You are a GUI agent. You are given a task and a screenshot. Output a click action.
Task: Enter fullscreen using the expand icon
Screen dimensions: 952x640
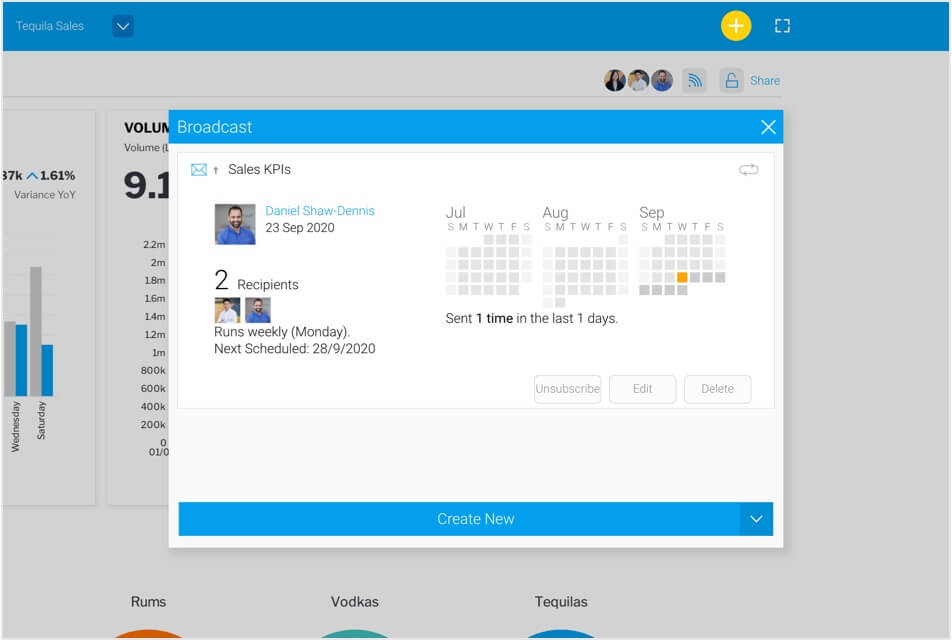point(781,25)
